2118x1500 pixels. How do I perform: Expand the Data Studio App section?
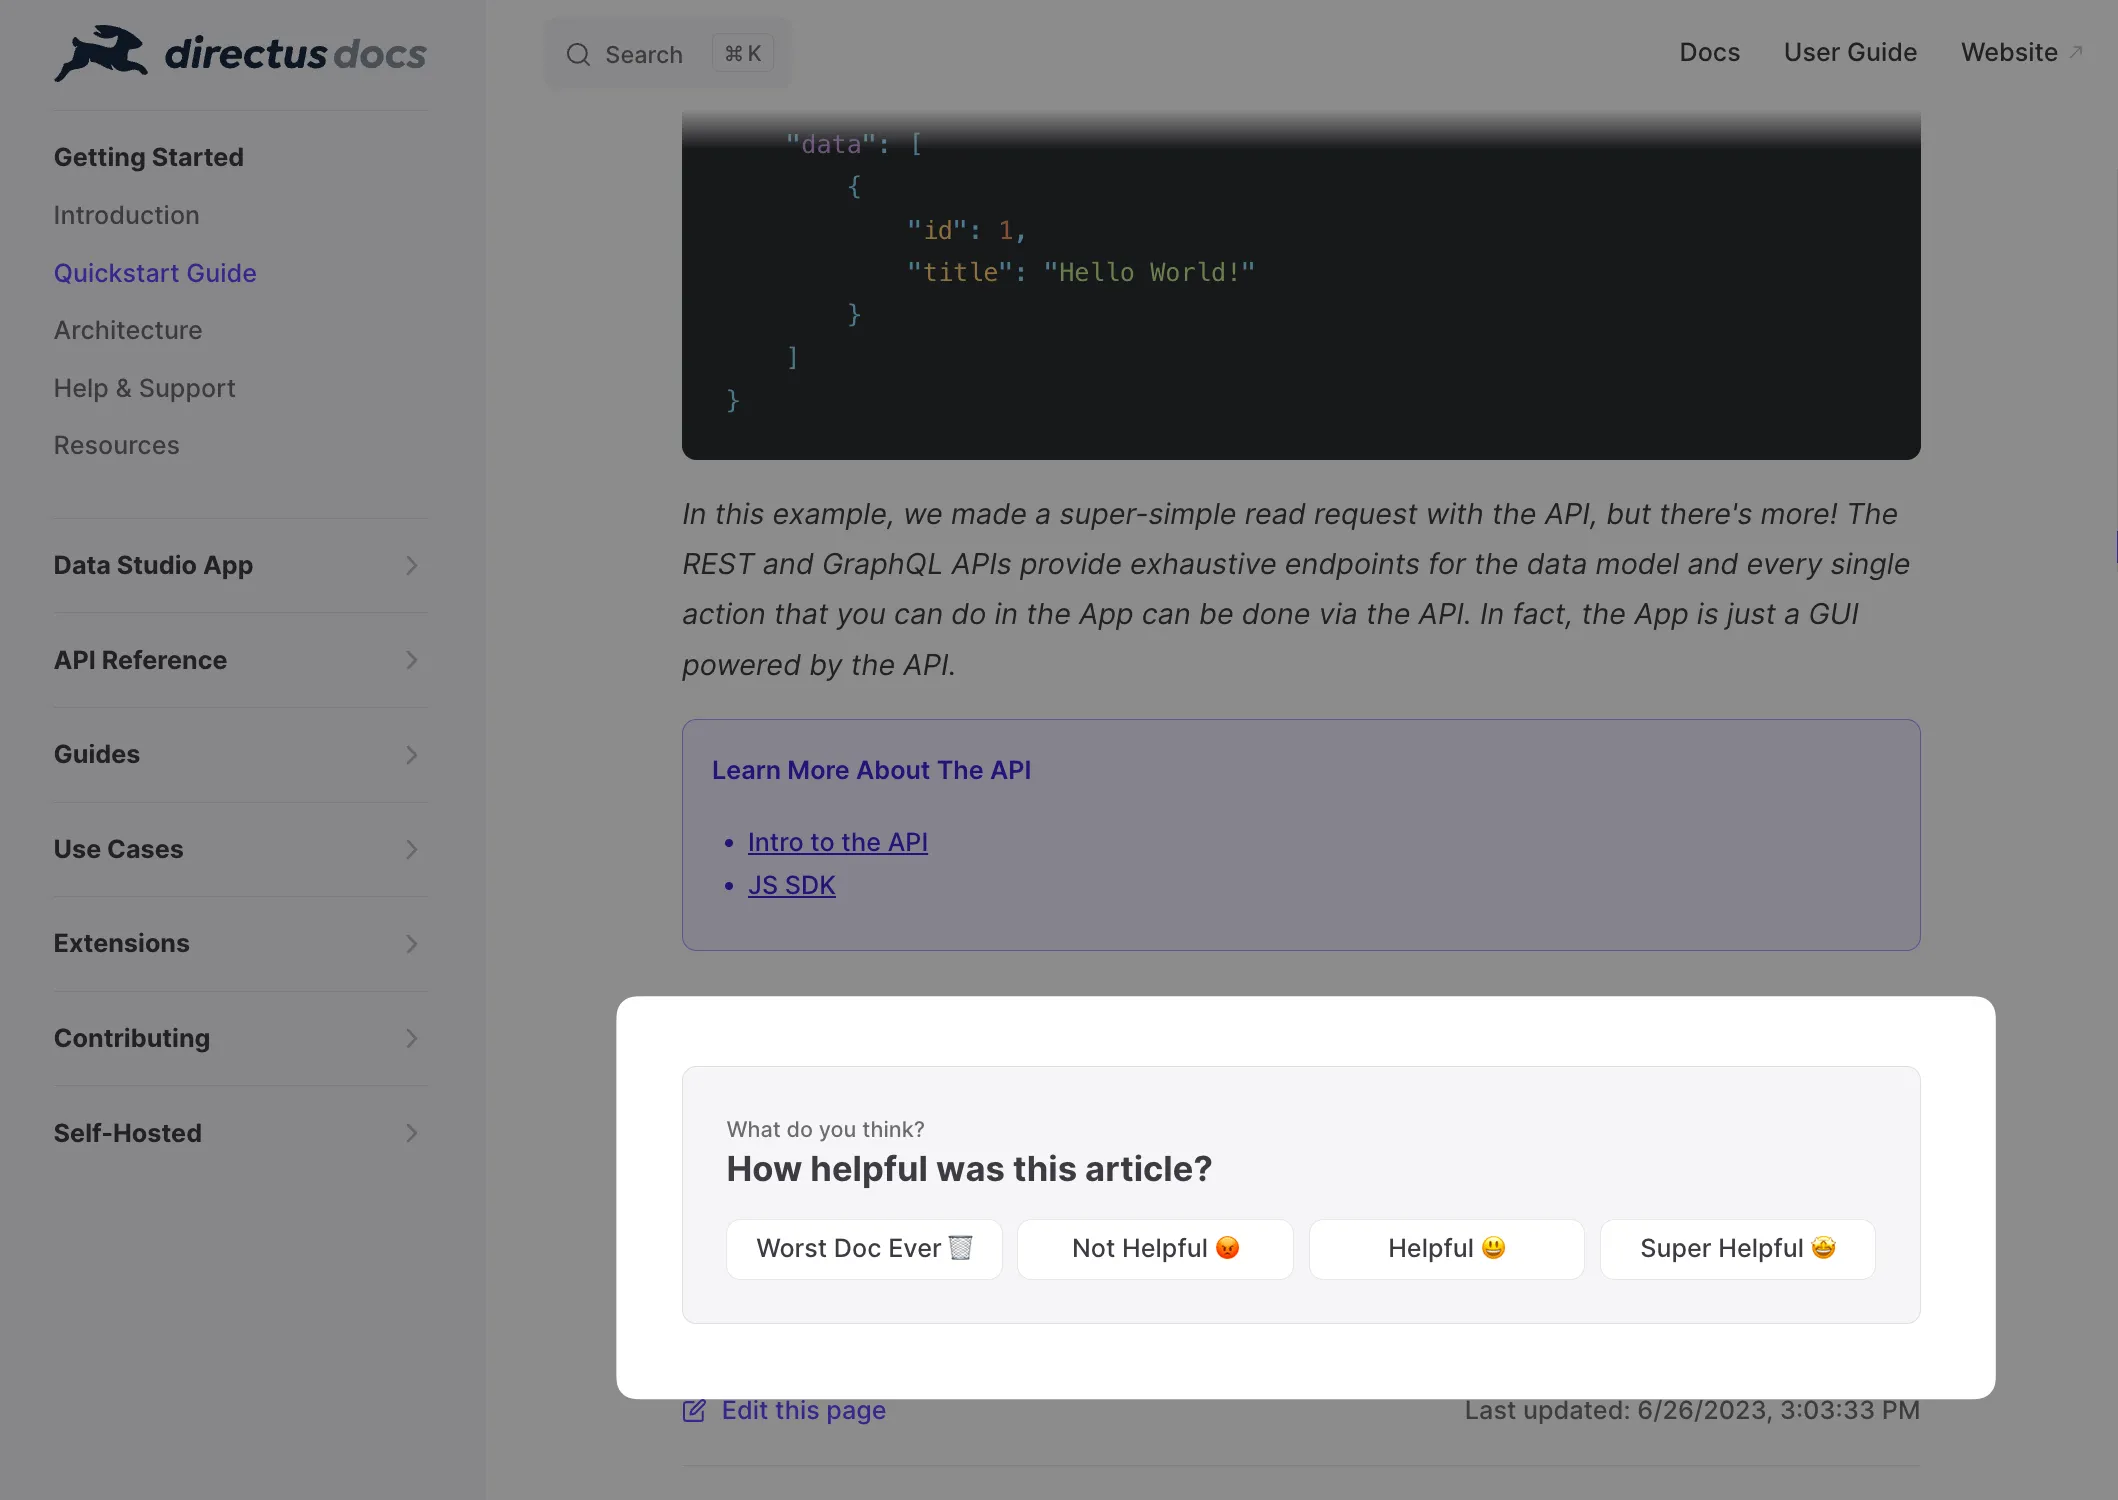[412, 565]
